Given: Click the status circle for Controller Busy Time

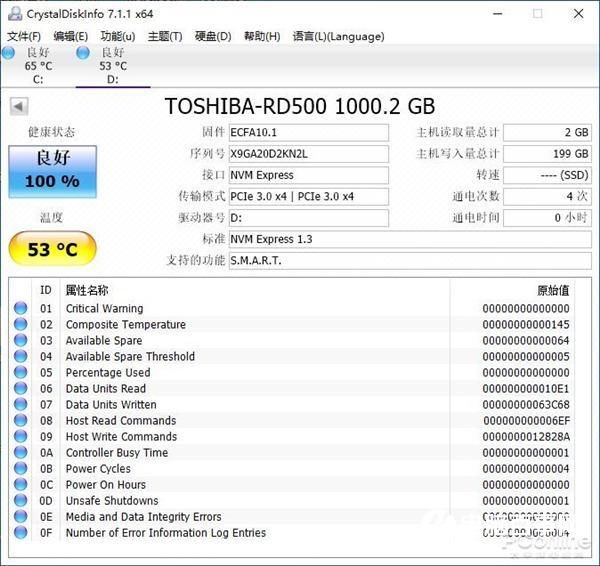Looking at the screenshot, I should point(21,452).
